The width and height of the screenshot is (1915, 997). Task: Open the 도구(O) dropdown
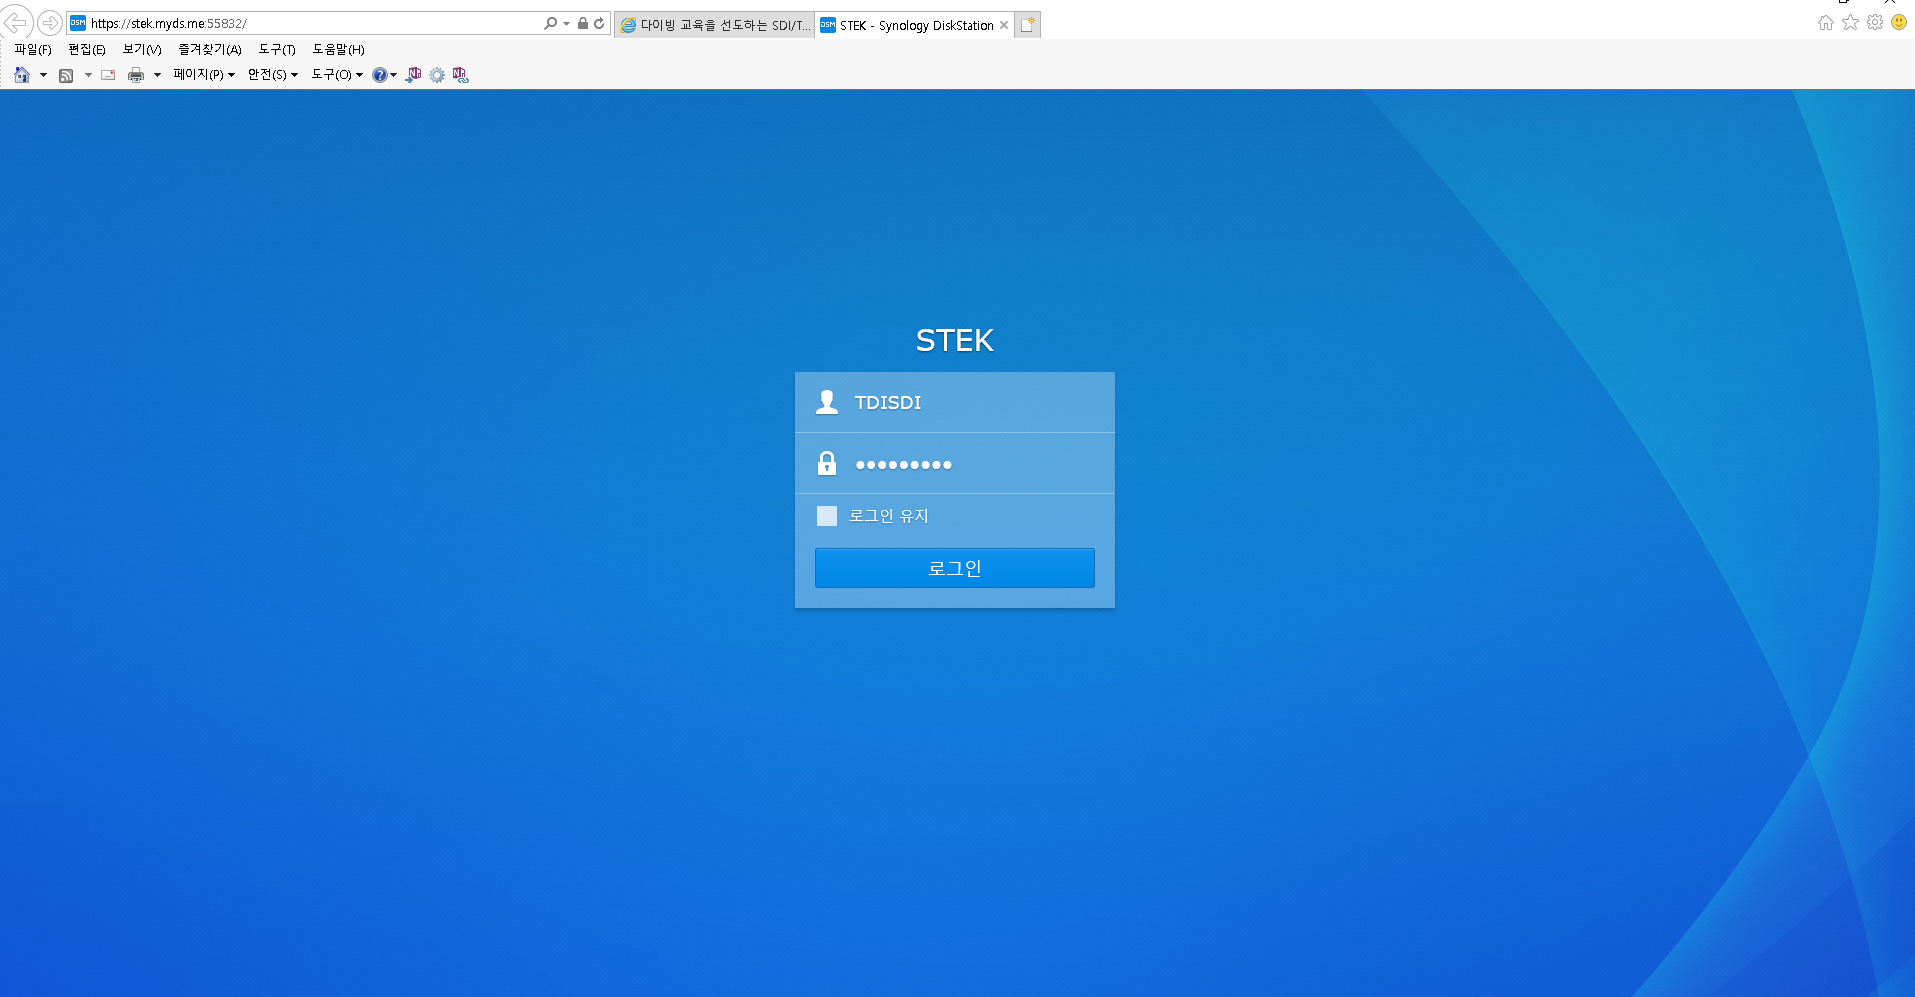click(337, 75)
